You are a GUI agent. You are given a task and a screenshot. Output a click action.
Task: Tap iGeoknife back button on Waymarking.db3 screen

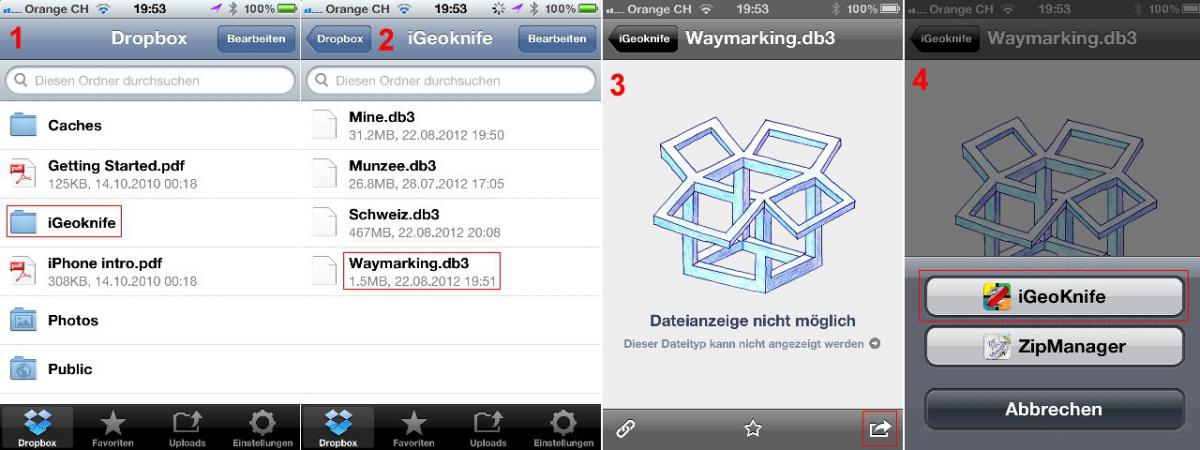click(641, 39)
